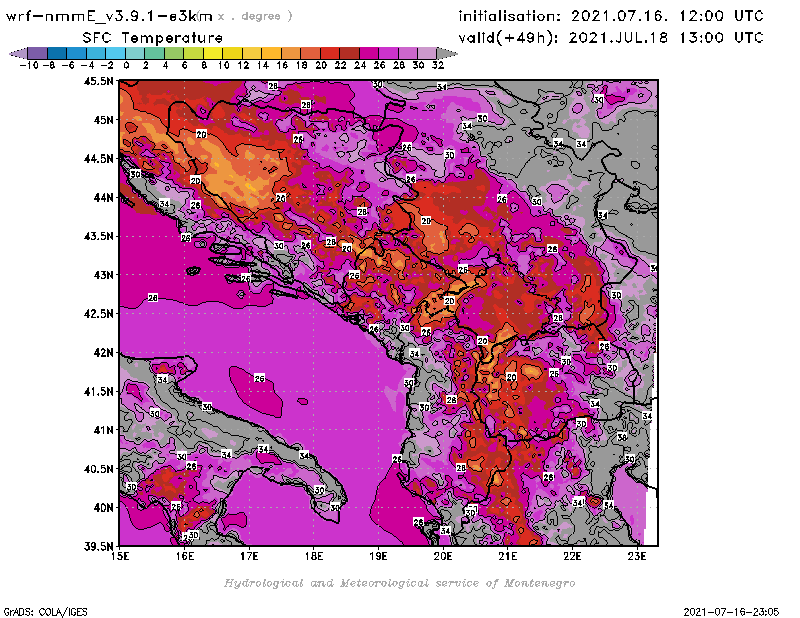Click the '17E' longitude axis label
Screen dimensions: 800x618
pyautogui.click(x=249, y=556)
